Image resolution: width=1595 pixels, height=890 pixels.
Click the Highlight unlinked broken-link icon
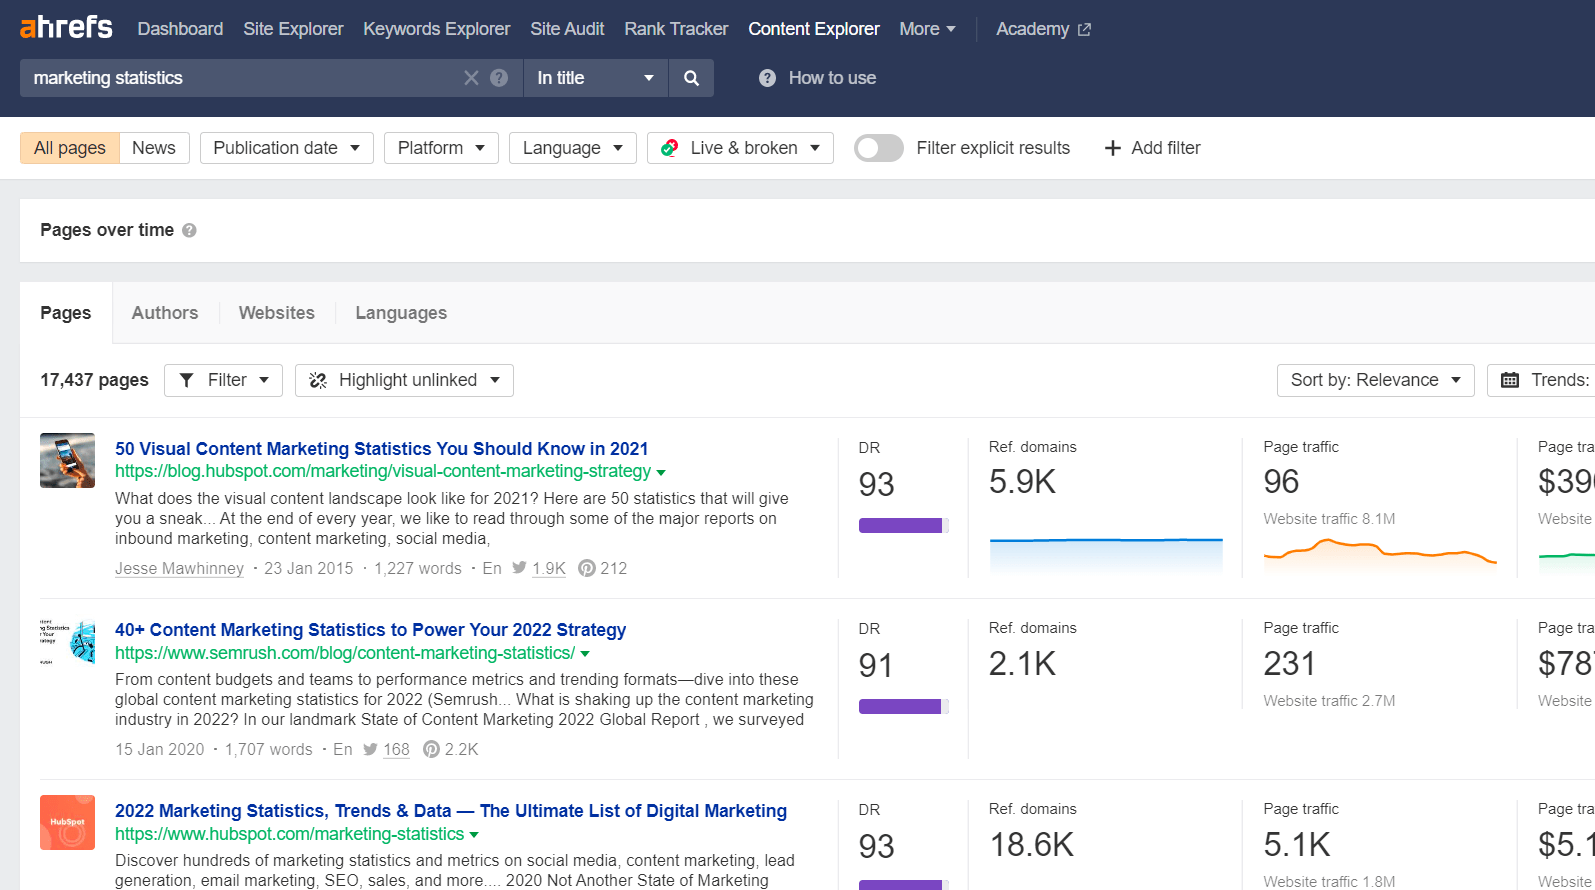(318, 380)
